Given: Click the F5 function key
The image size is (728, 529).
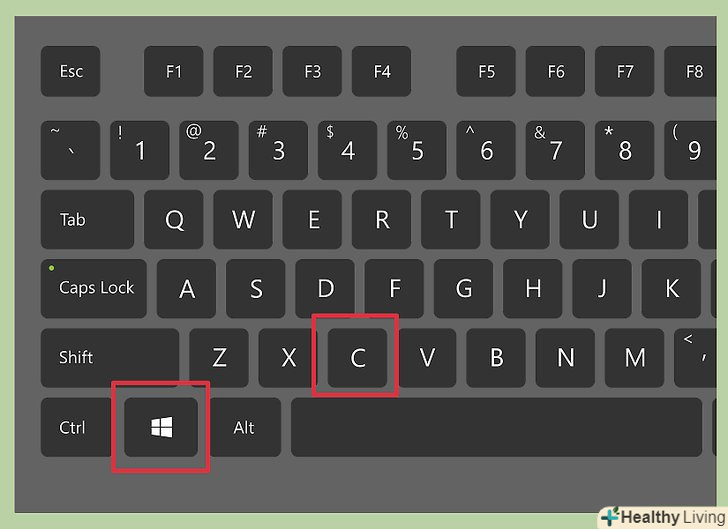Looking at the screenshot, I should click(x=486, y=71).
